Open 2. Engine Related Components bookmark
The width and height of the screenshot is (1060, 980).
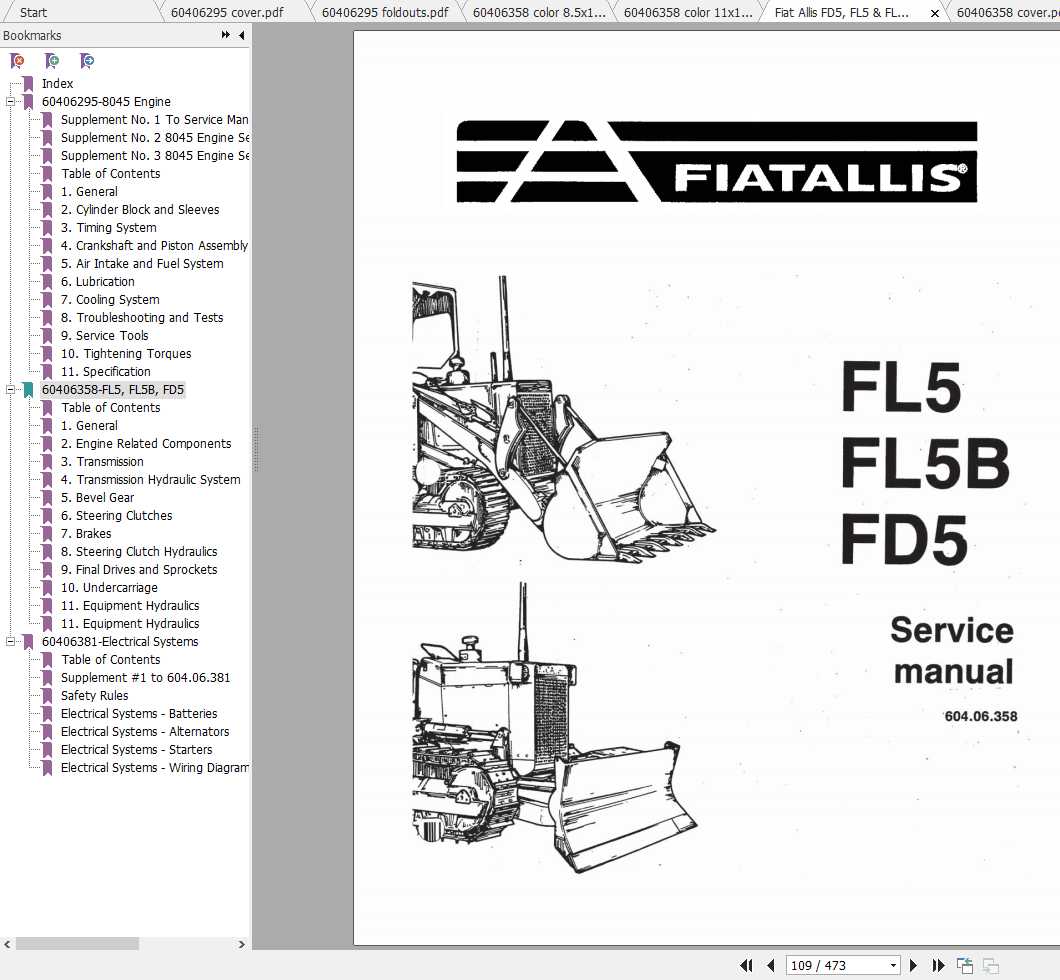146,444
